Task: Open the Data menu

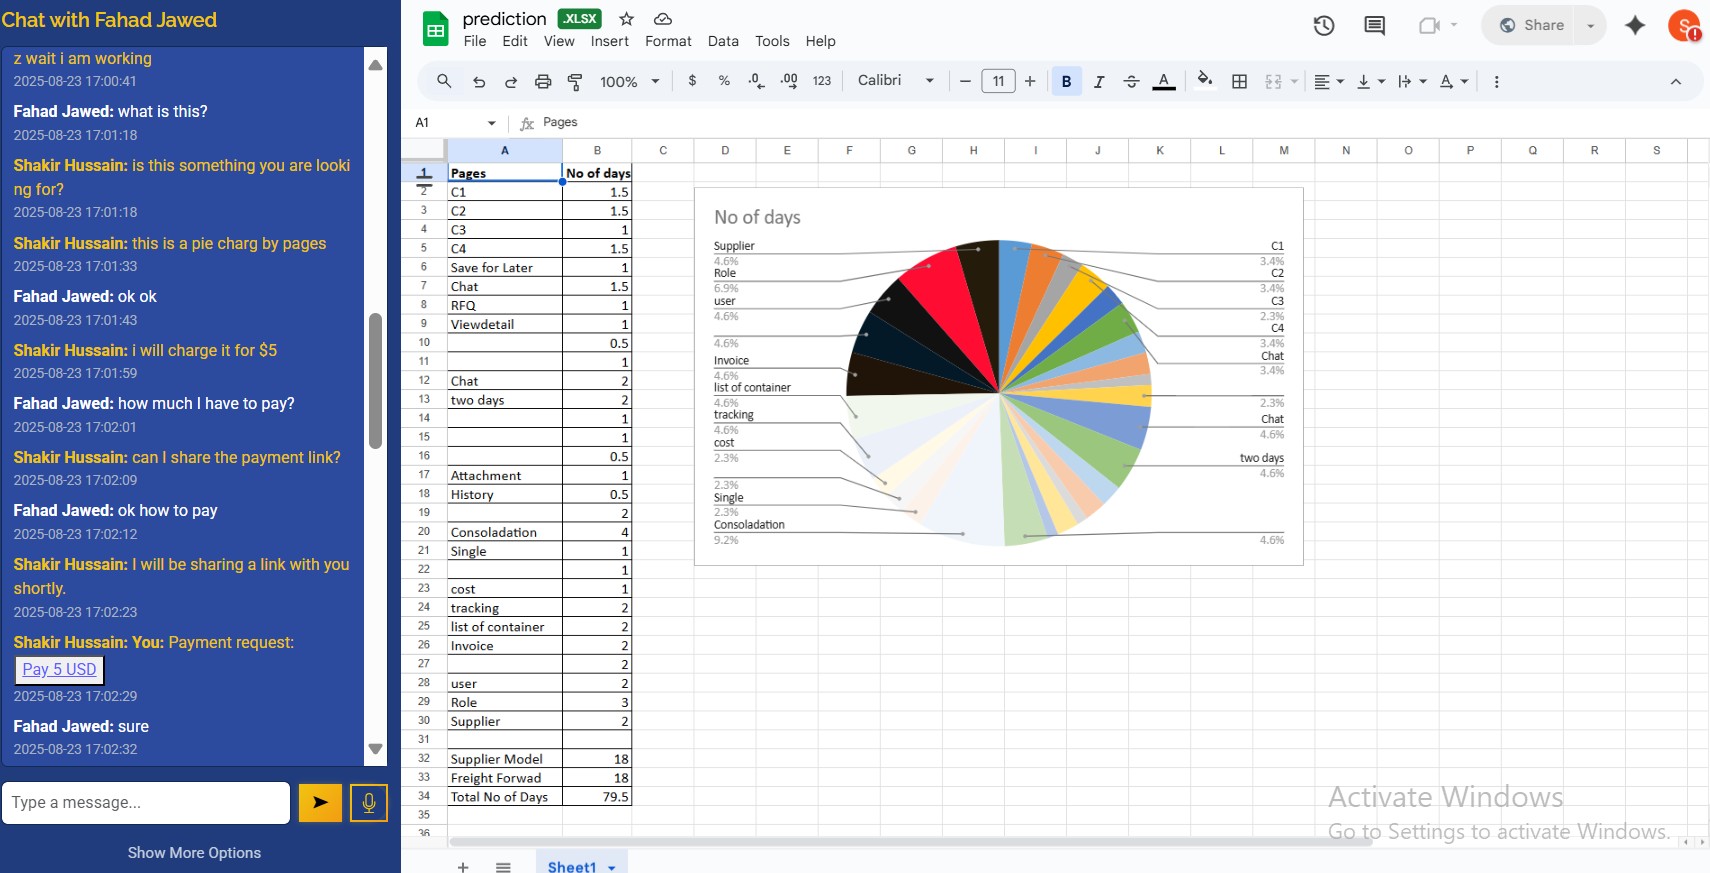Action: [722, 41]
